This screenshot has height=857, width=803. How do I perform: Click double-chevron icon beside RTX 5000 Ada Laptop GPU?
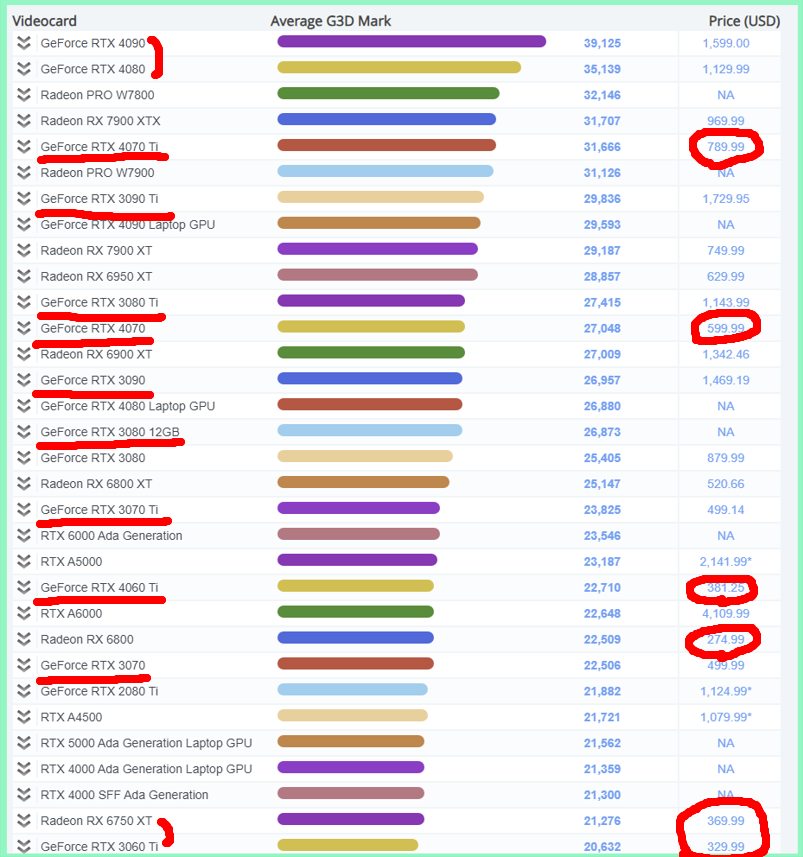[24, 743]
